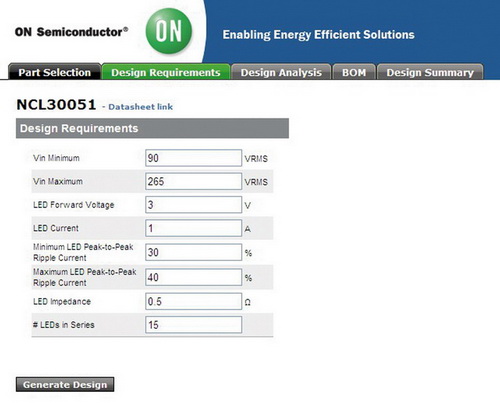The width and height of the screenshot is (500, 403).
Task: Click the Vin Minimum label
Action: coord(56,158)
